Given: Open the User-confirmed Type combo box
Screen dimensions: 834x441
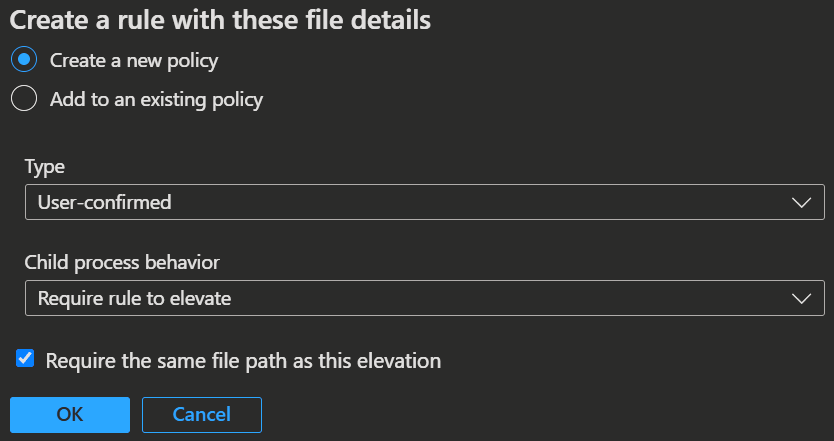Looking at the screenshot, I should [x=424, y=202].
